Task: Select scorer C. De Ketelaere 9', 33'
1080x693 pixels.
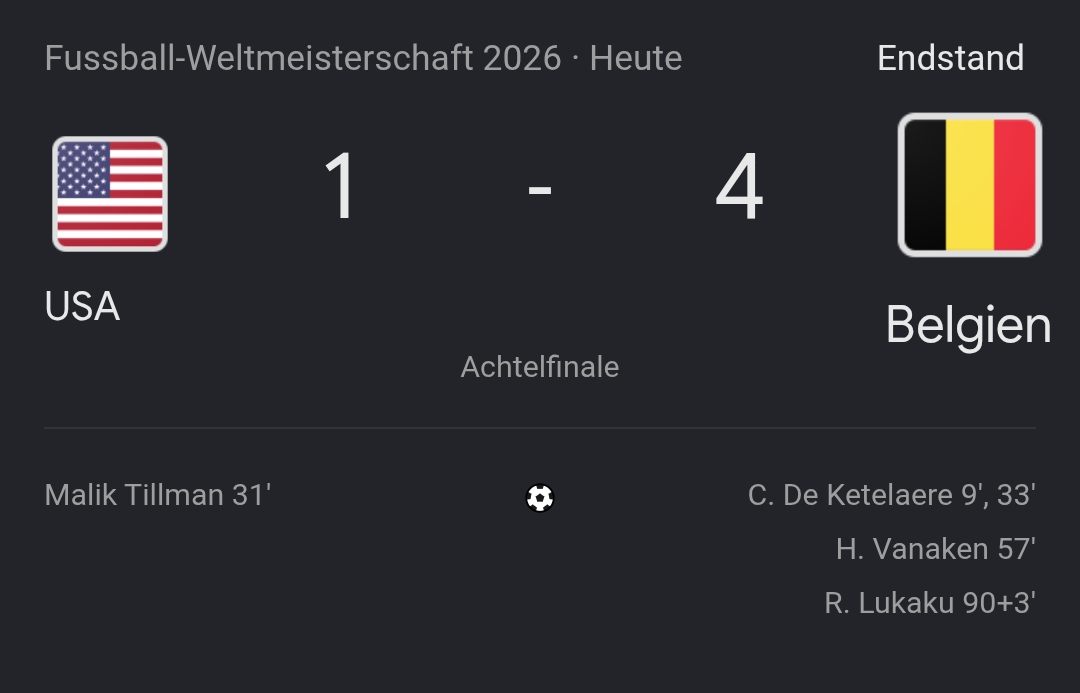Action: 891,495
